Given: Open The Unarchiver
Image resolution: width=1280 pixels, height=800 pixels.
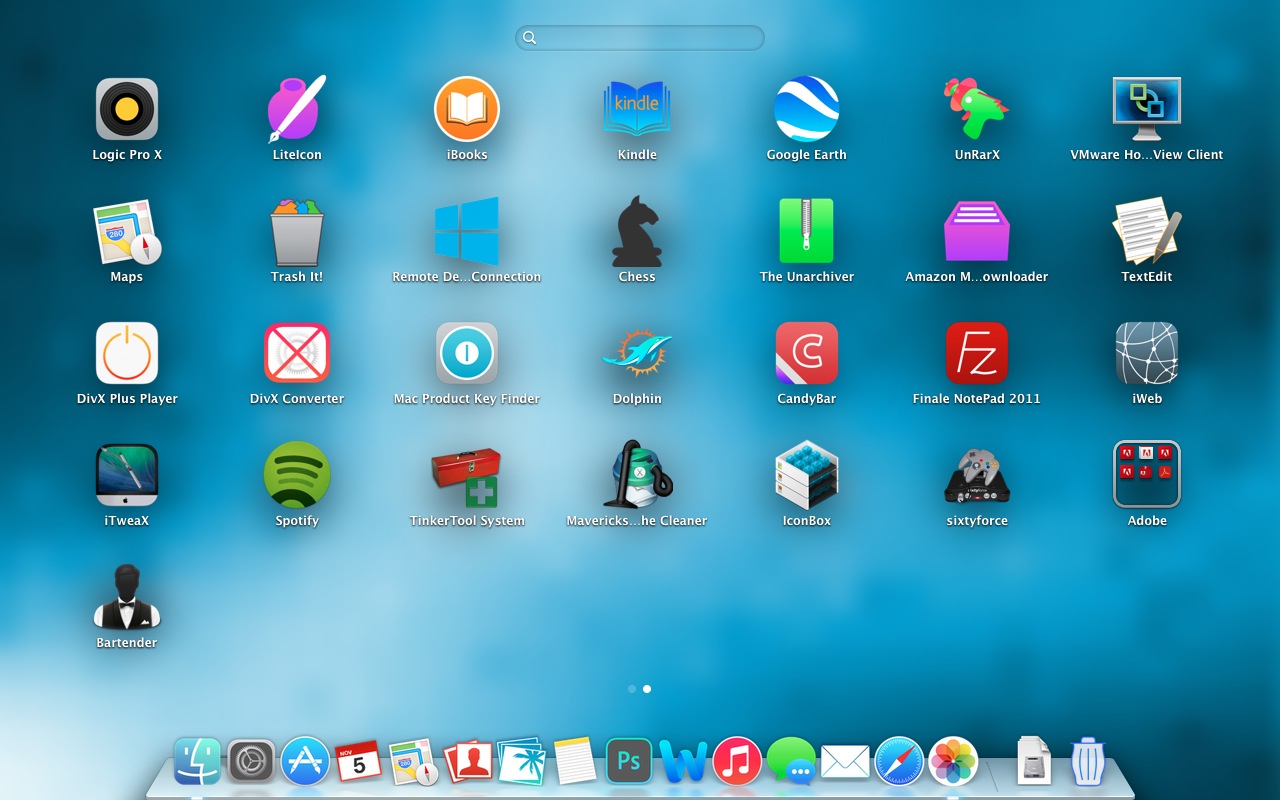Looking at the screenshot, I should click(x=807, y=231).
